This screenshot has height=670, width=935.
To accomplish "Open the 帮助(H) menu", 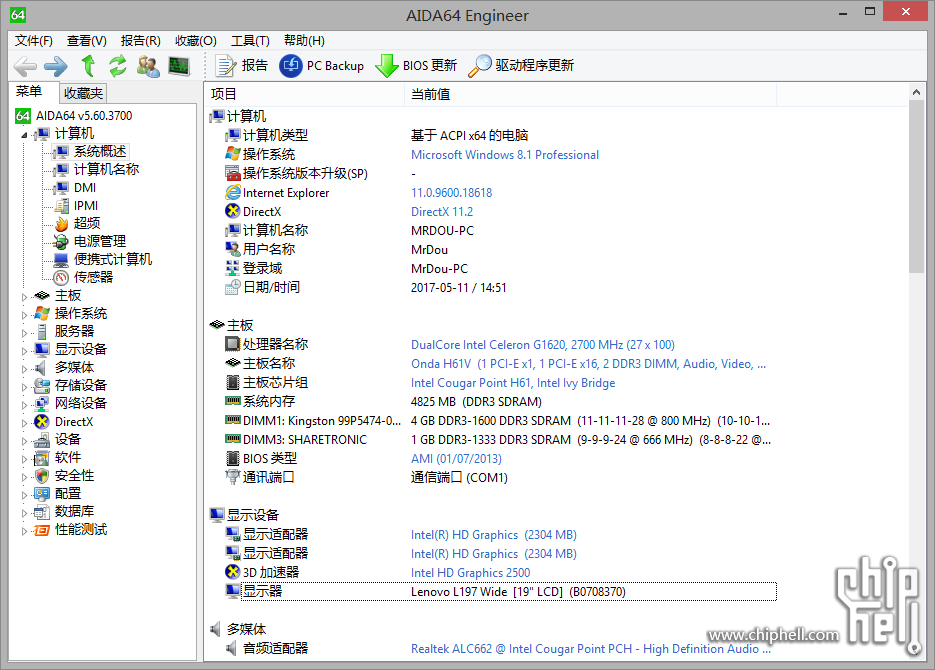I will pos(304,41).
